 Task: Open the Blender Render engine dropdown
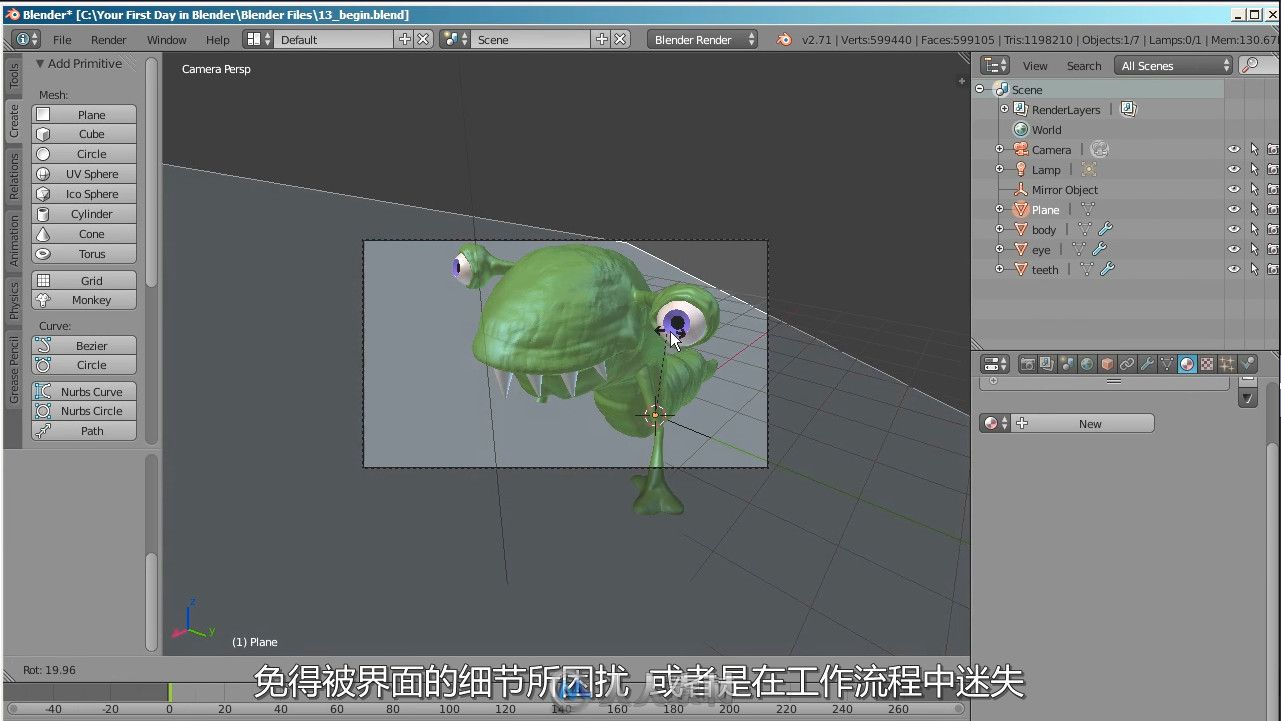coord(702,39)
